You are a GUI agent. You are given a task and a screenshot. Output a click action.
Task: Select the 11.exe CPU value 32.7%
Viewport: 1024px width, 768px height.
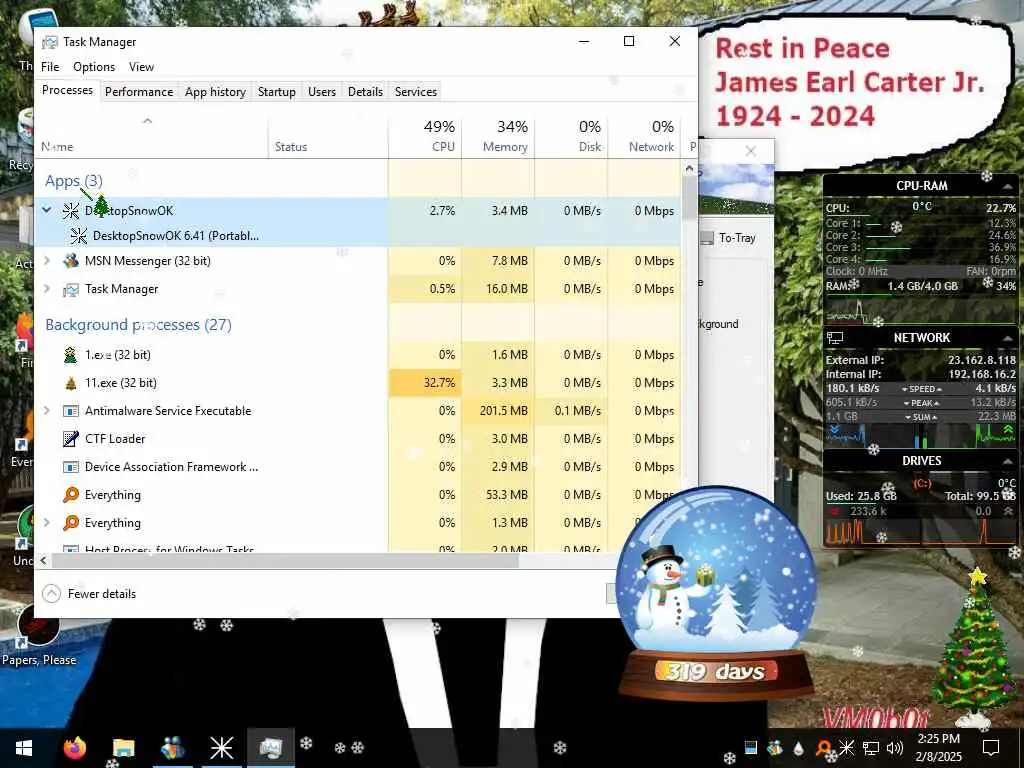tap(425, 383)
